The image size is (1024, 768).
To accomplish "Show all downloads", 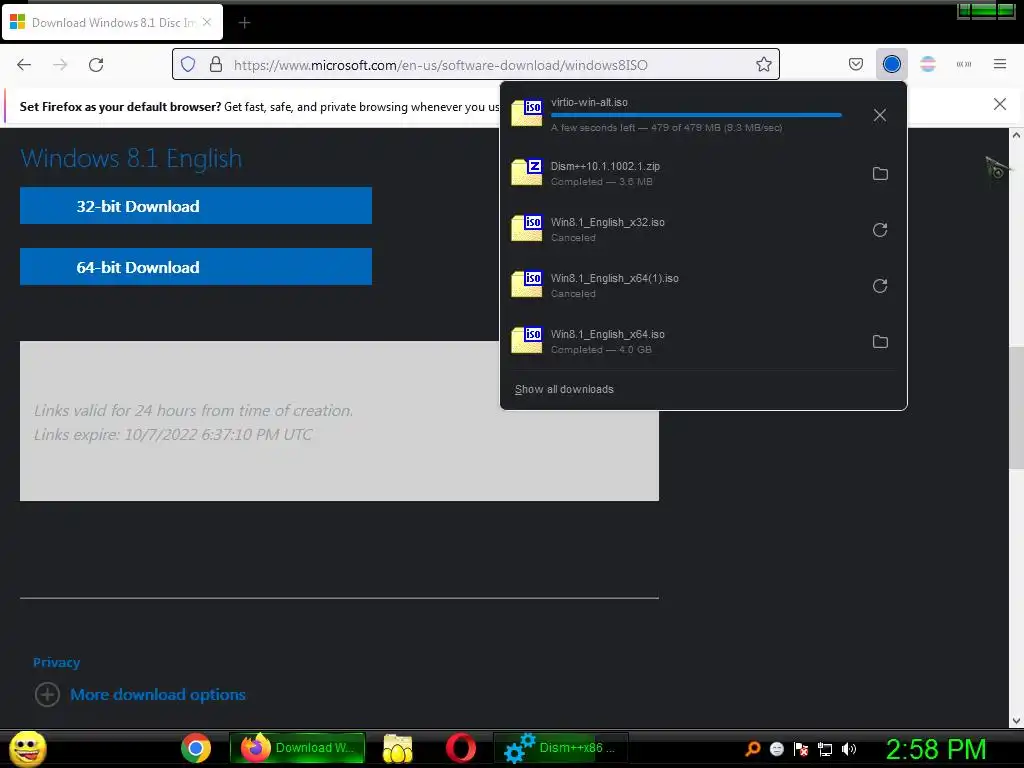I will 564,389.
